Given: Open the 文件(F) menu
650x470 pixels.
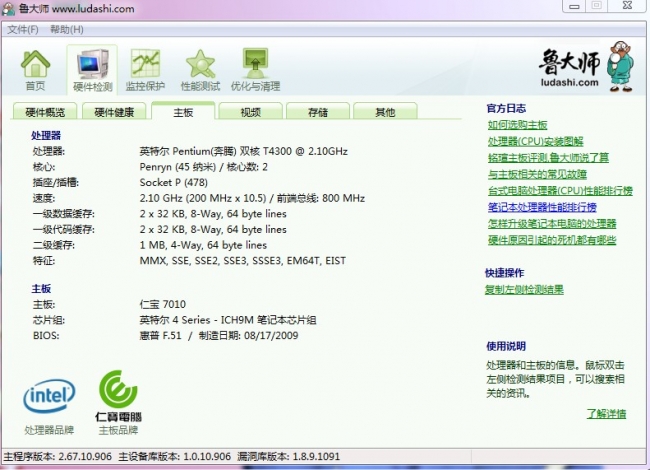Looking at the screenshot, I should 23,29.
